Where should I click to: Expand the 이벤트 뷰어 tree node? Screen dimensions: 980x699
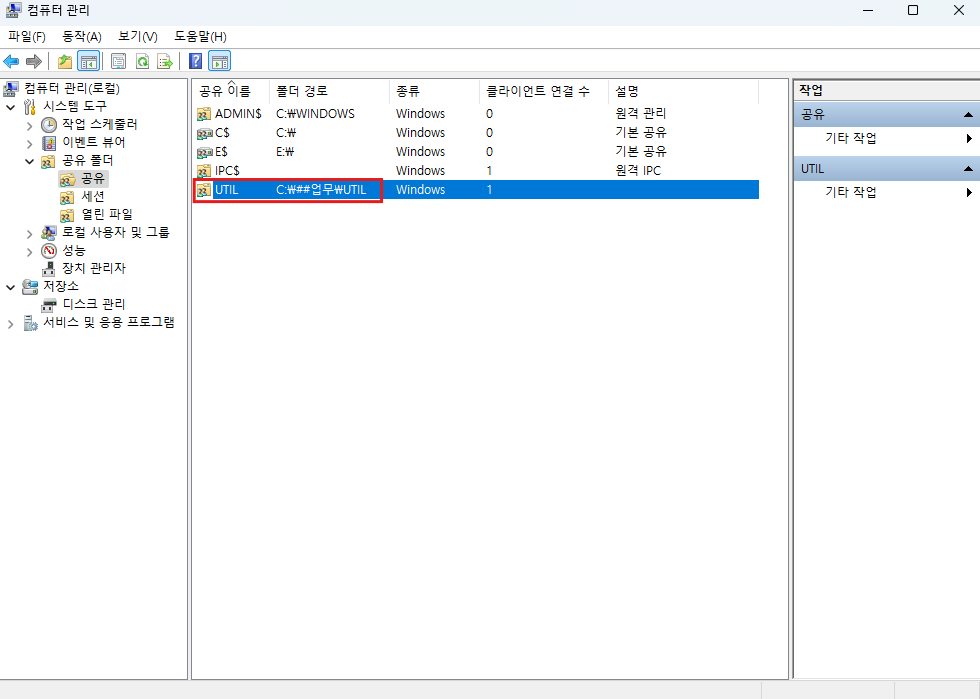coord(30,142)
